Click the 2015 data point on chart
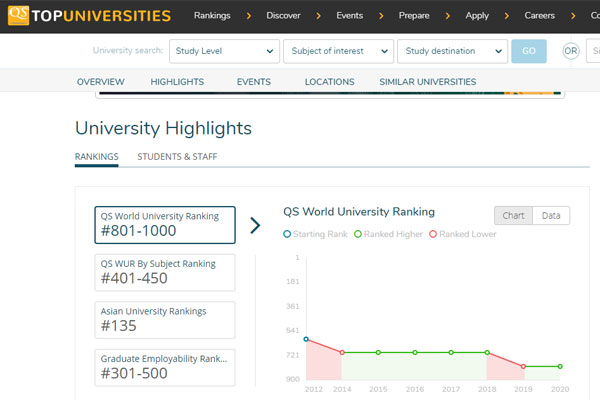The image size is (600, 400). 378,353
